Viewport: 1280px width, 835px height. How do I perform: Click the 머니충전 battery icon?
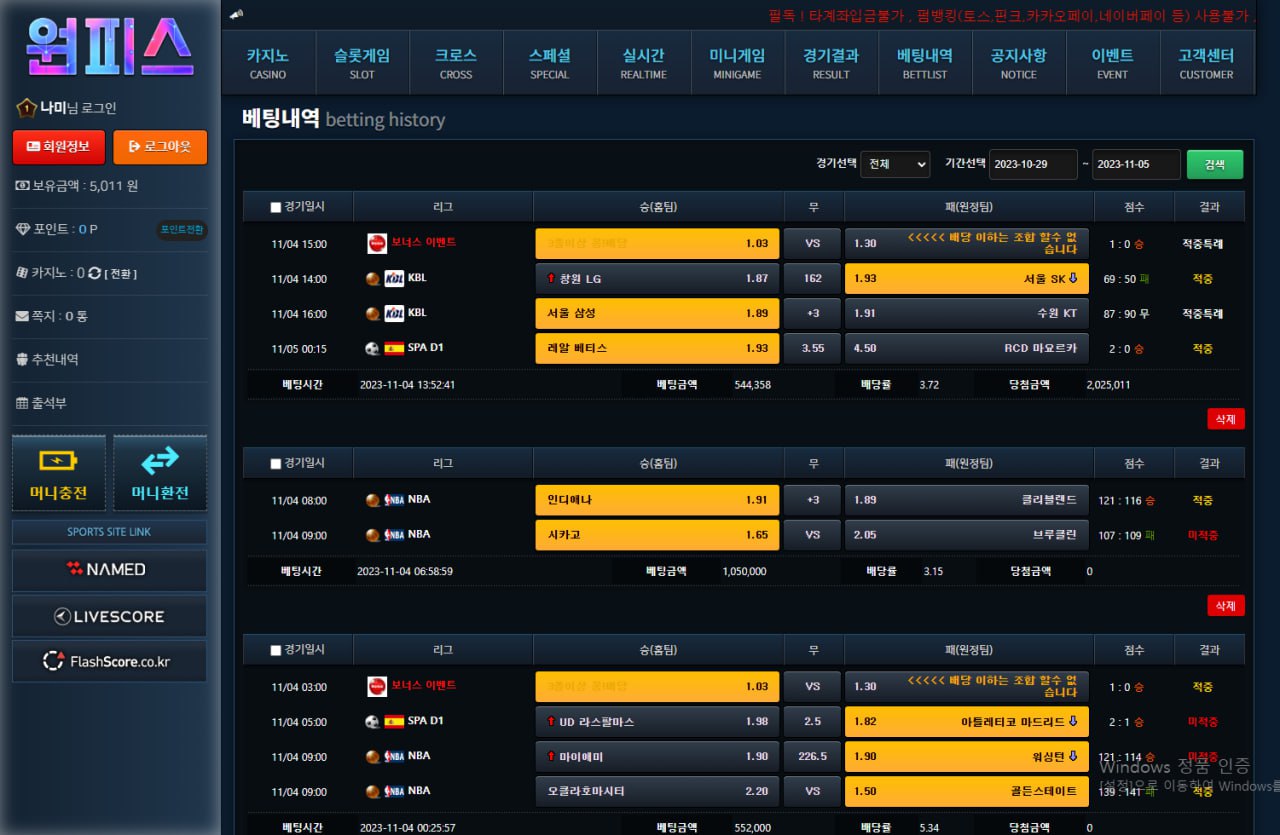tap(58, 461)
